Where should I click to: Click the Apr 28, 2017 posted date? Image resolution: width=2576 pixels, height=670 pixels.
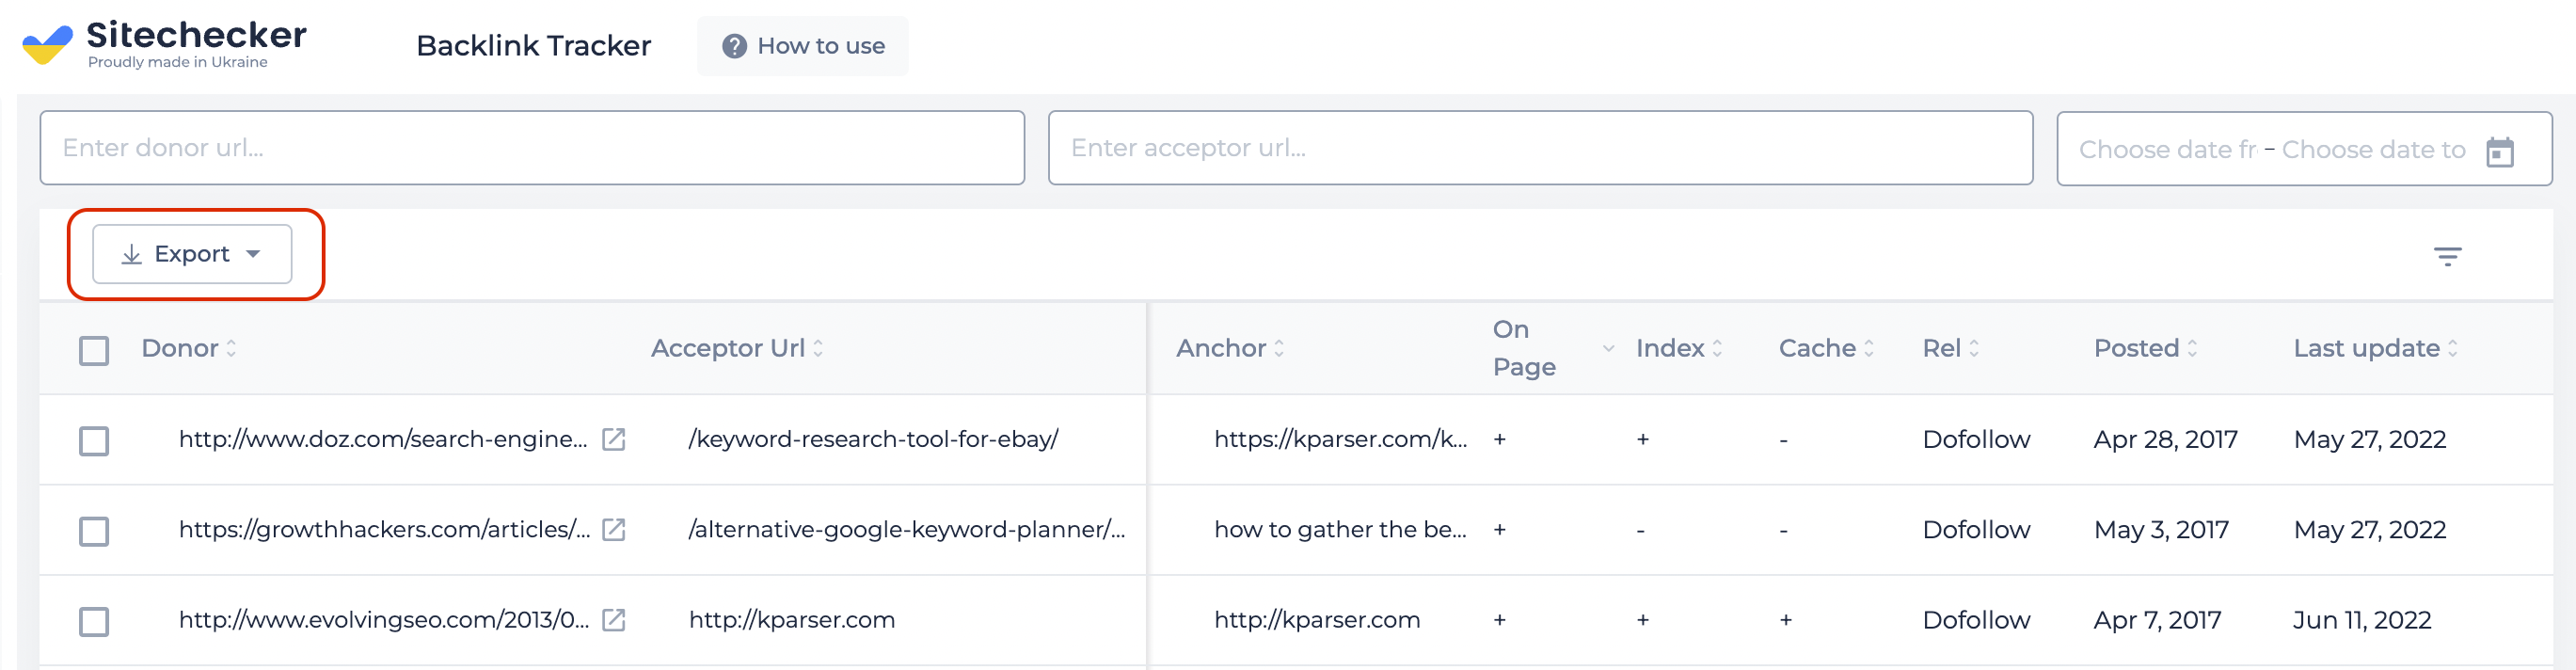(x=2165, y=439)
